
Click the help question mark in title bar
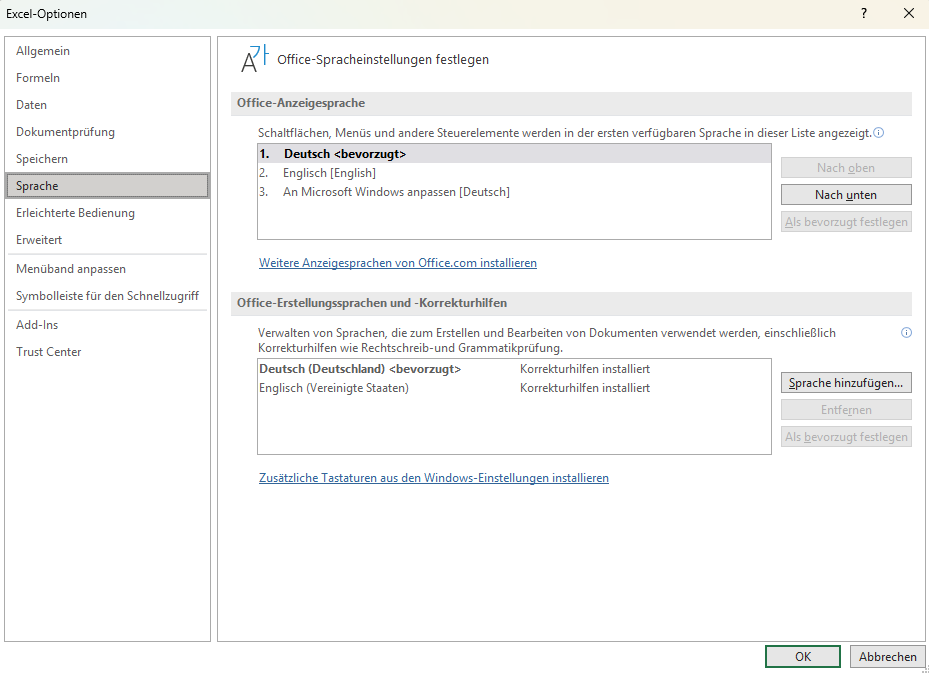[864, 13]
